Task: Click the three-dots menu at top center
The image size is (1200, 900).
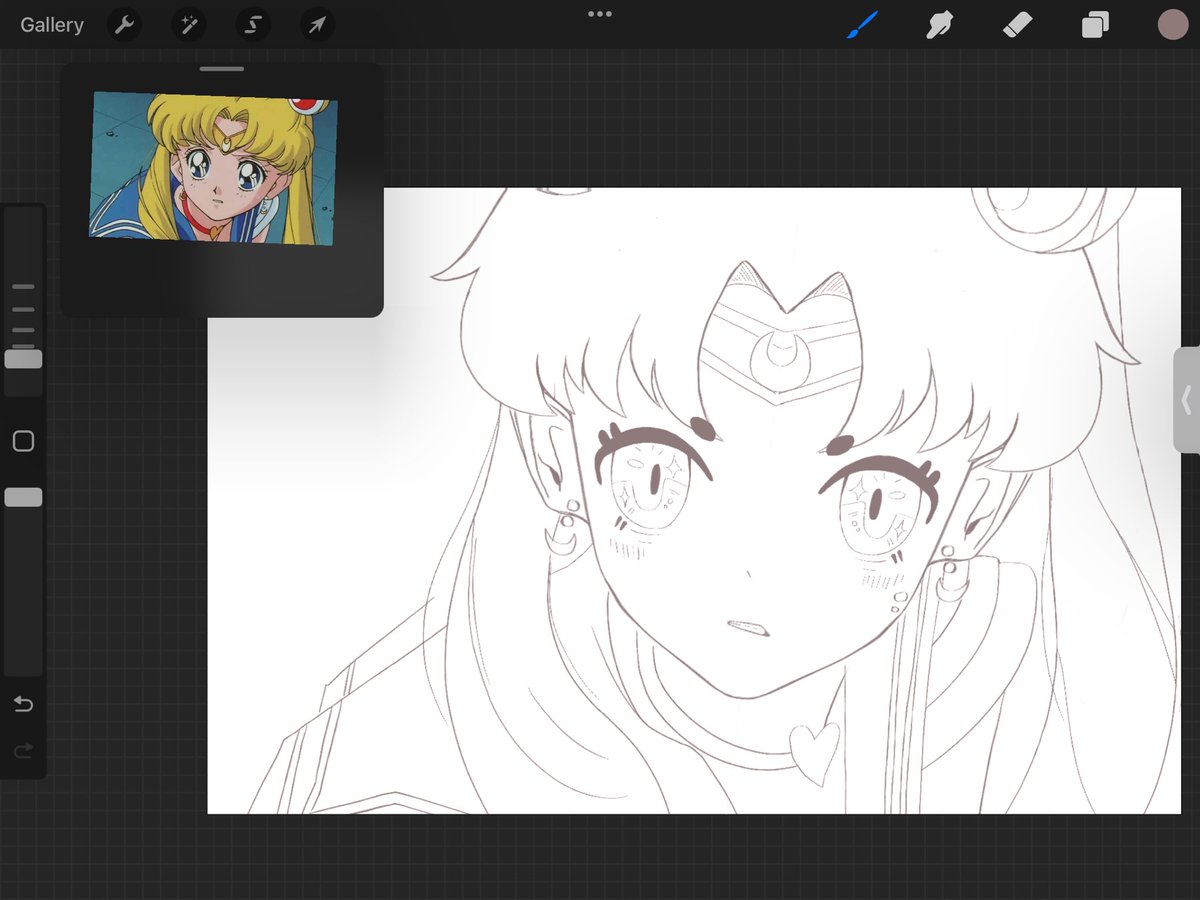Action: point(600,14)
